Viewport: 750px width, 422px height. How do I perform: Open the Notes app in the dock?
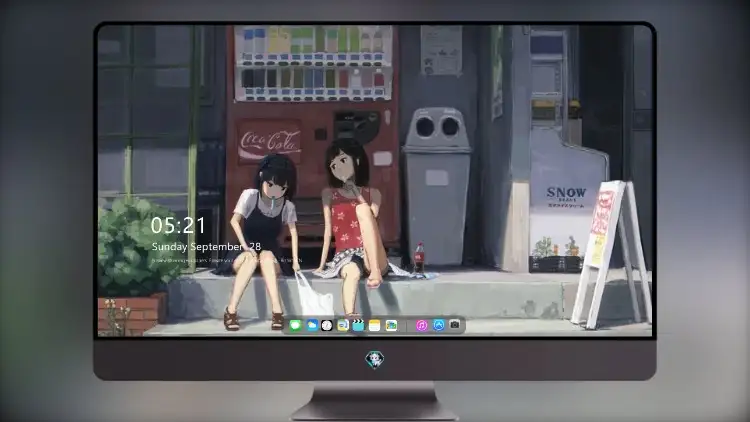[375, 326]
